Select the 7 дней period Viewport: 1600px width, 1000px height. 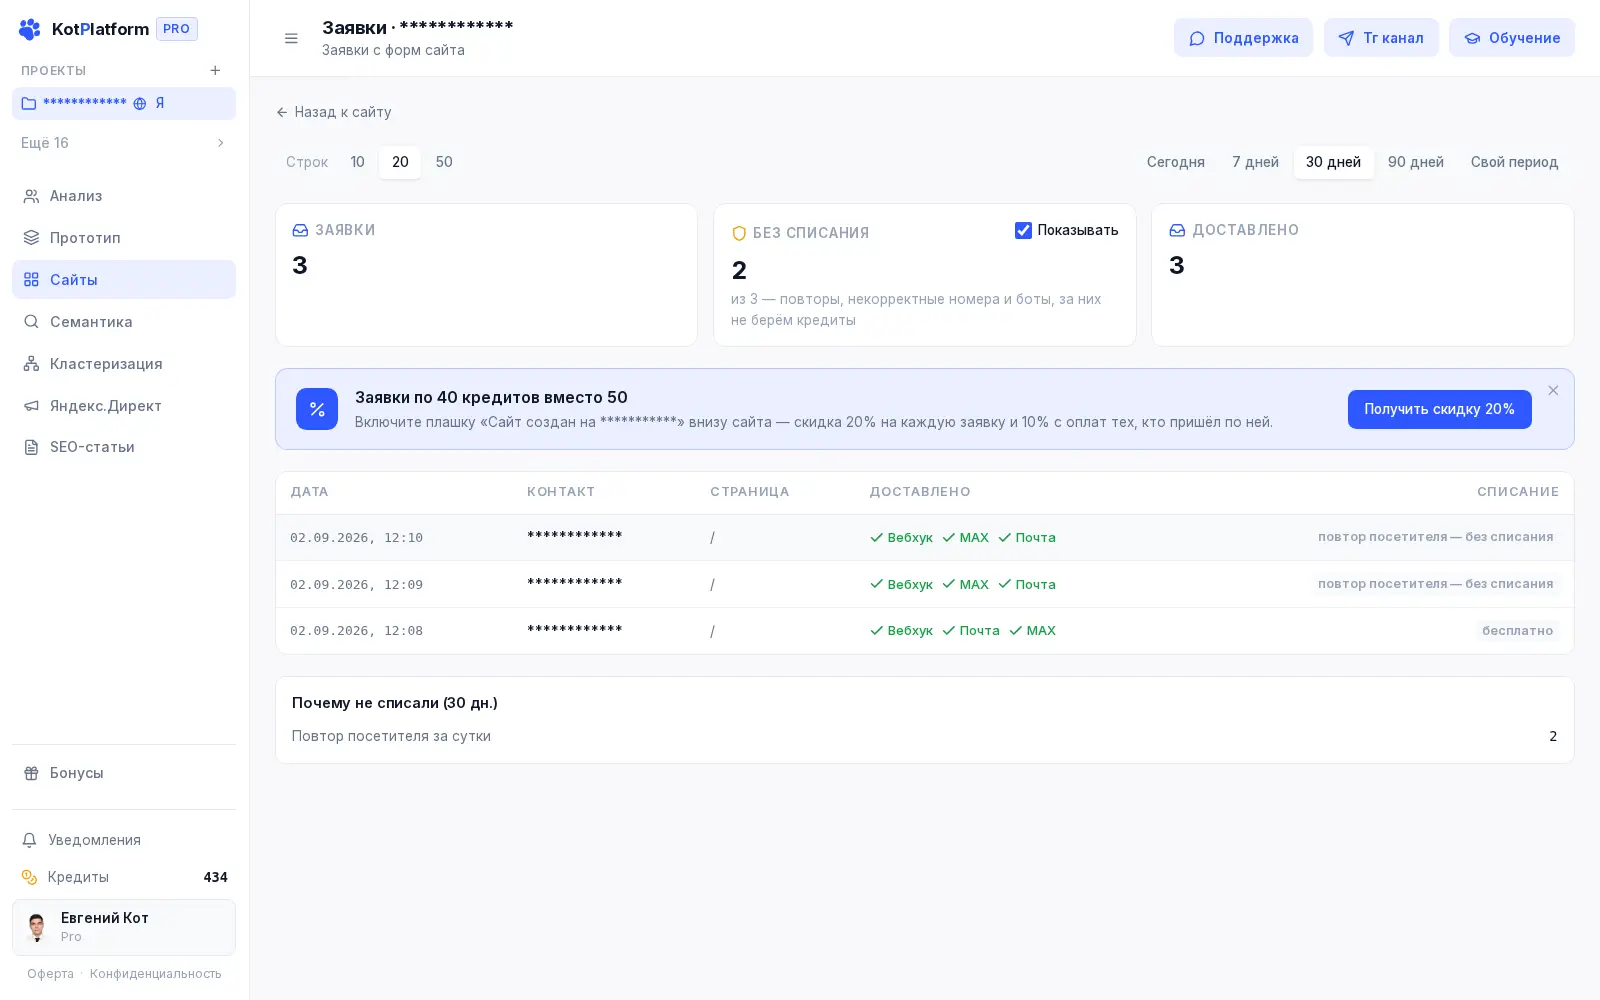click(1255, 162)
